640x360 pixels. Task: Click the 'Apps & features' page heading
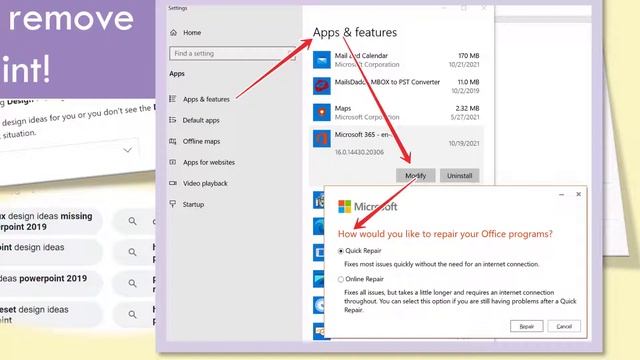[355, 32]
